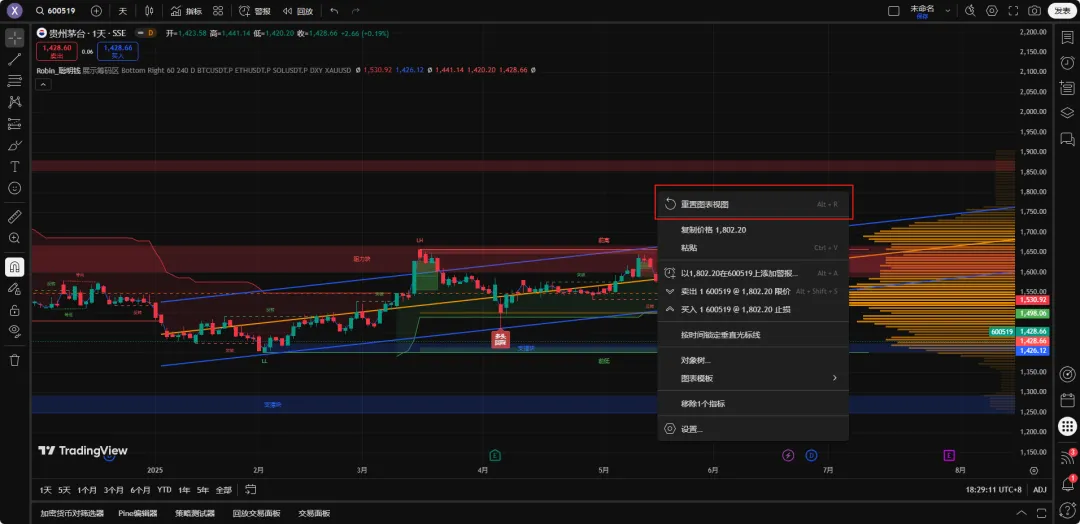
Task: Open the alerts clock icon in right sidebar
Action: coord(1067,63)
